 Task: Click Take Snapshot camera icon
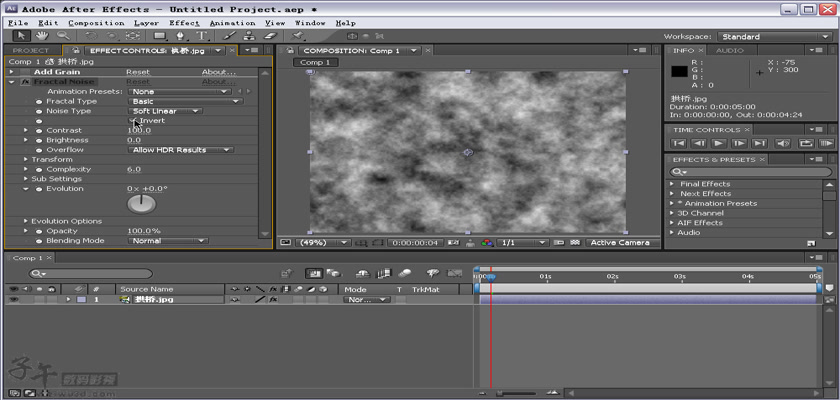pos(453,243)
